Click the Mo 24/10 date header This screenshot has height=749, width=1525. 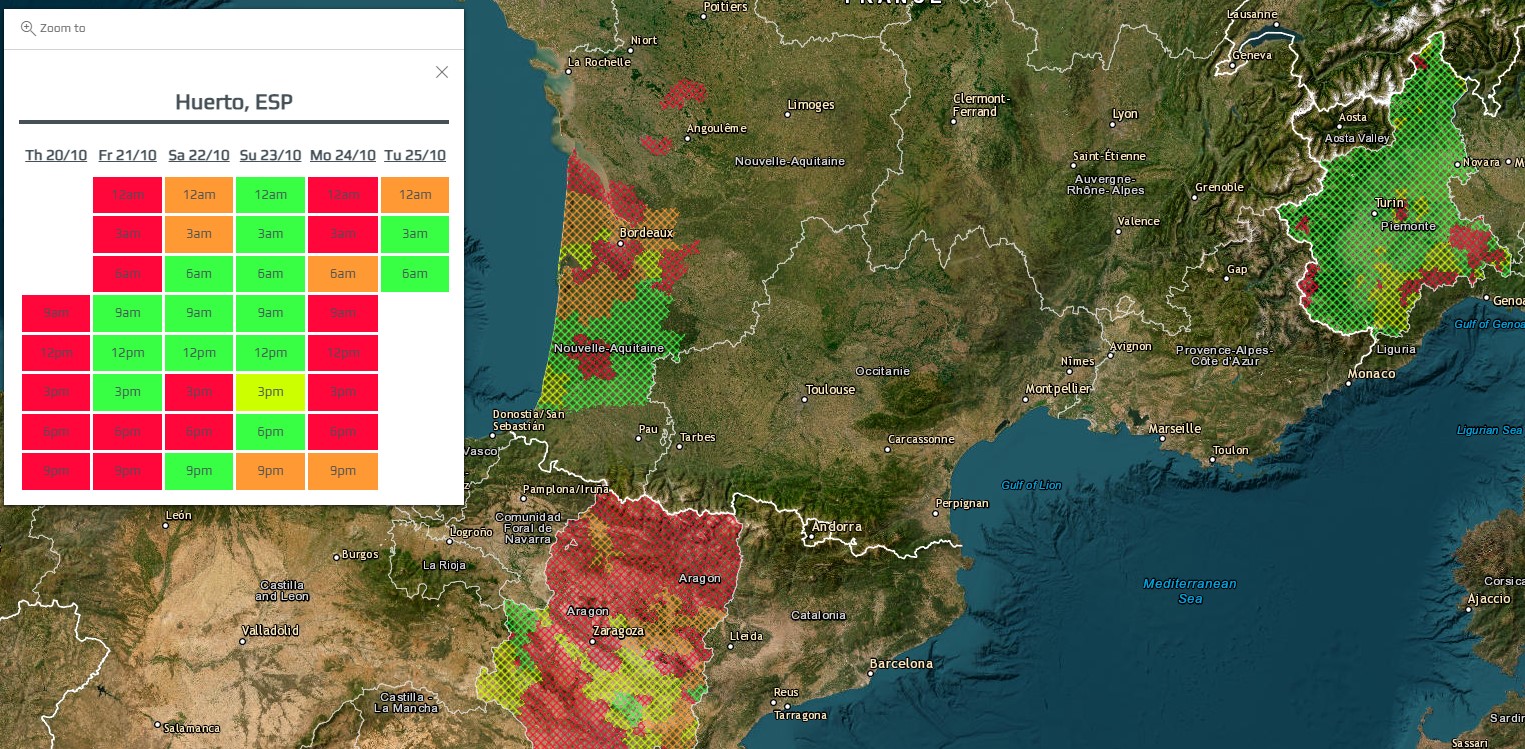(342, 155)
